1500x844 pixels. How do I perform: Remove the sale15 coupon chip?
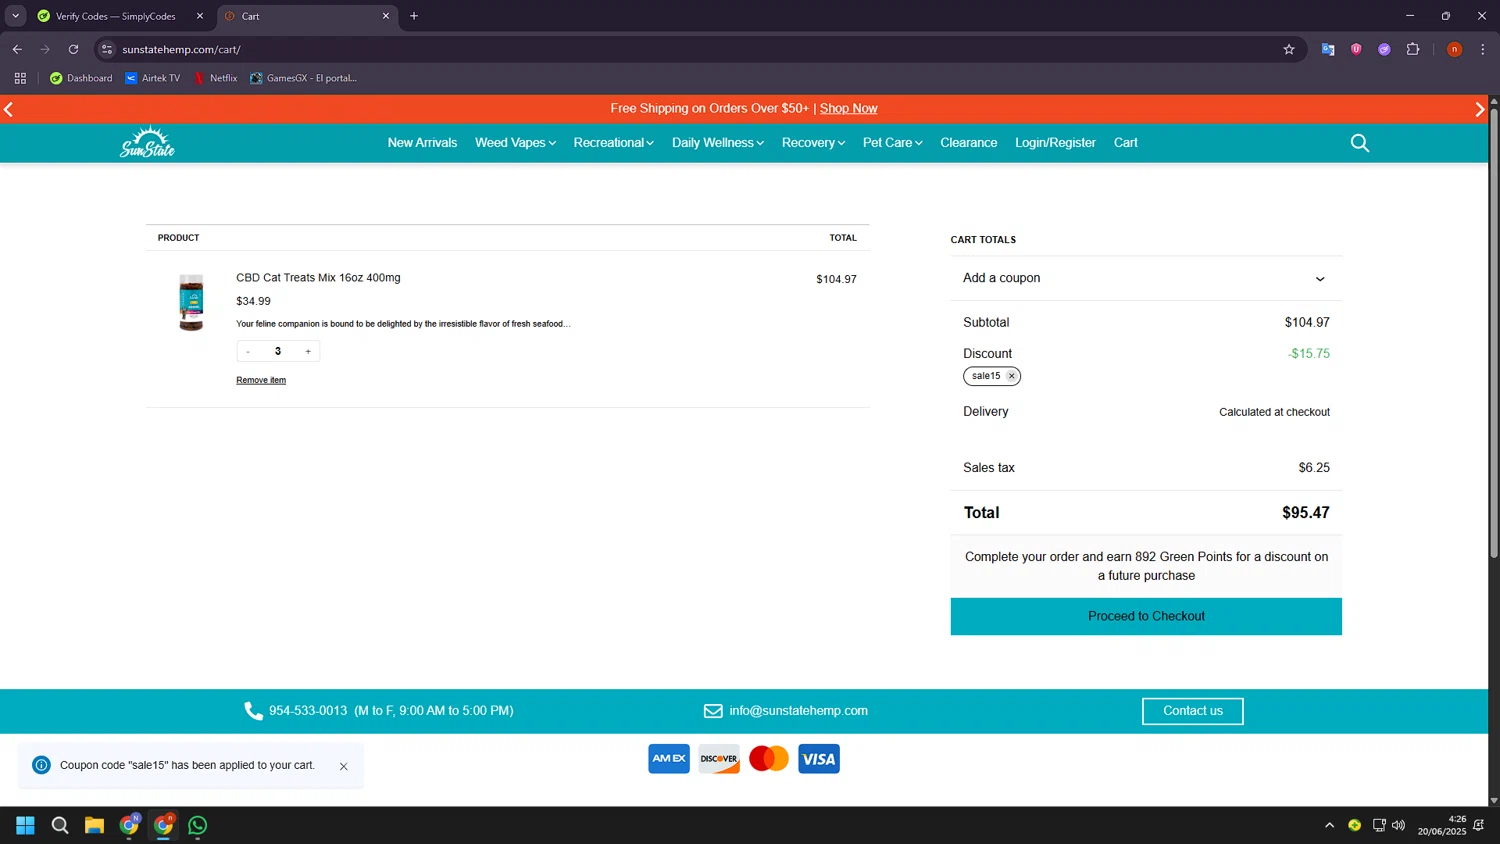coord(1011,376)
